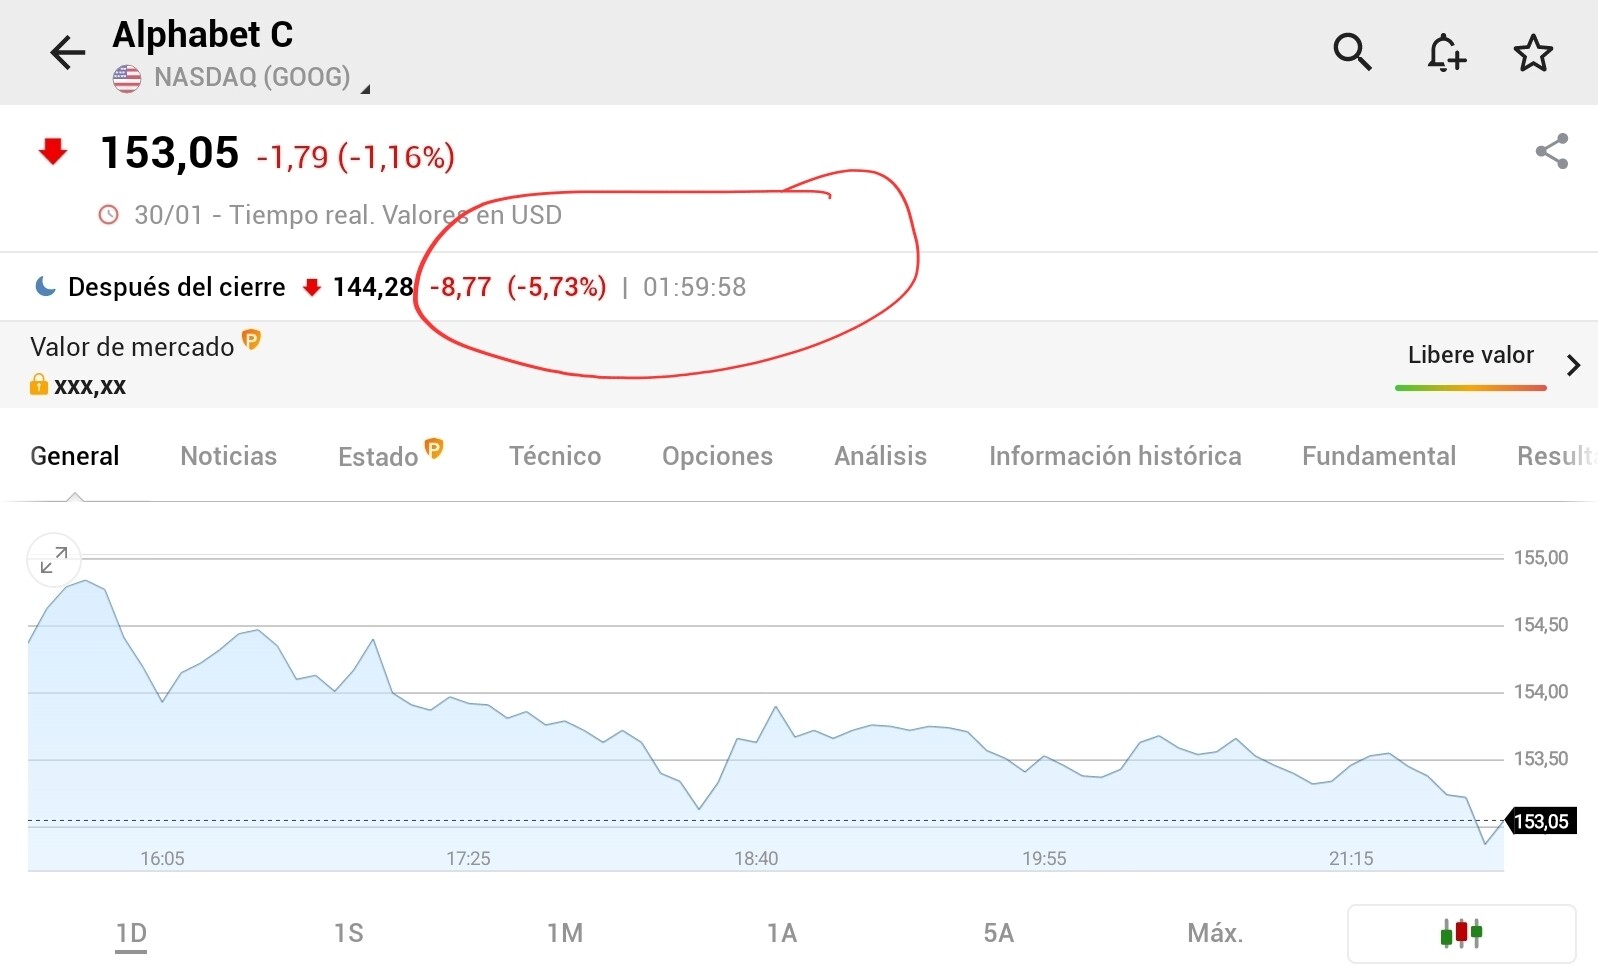Tap the Valor de mercado label
This screenshot has height=970, width=1598.
[132, 347]
